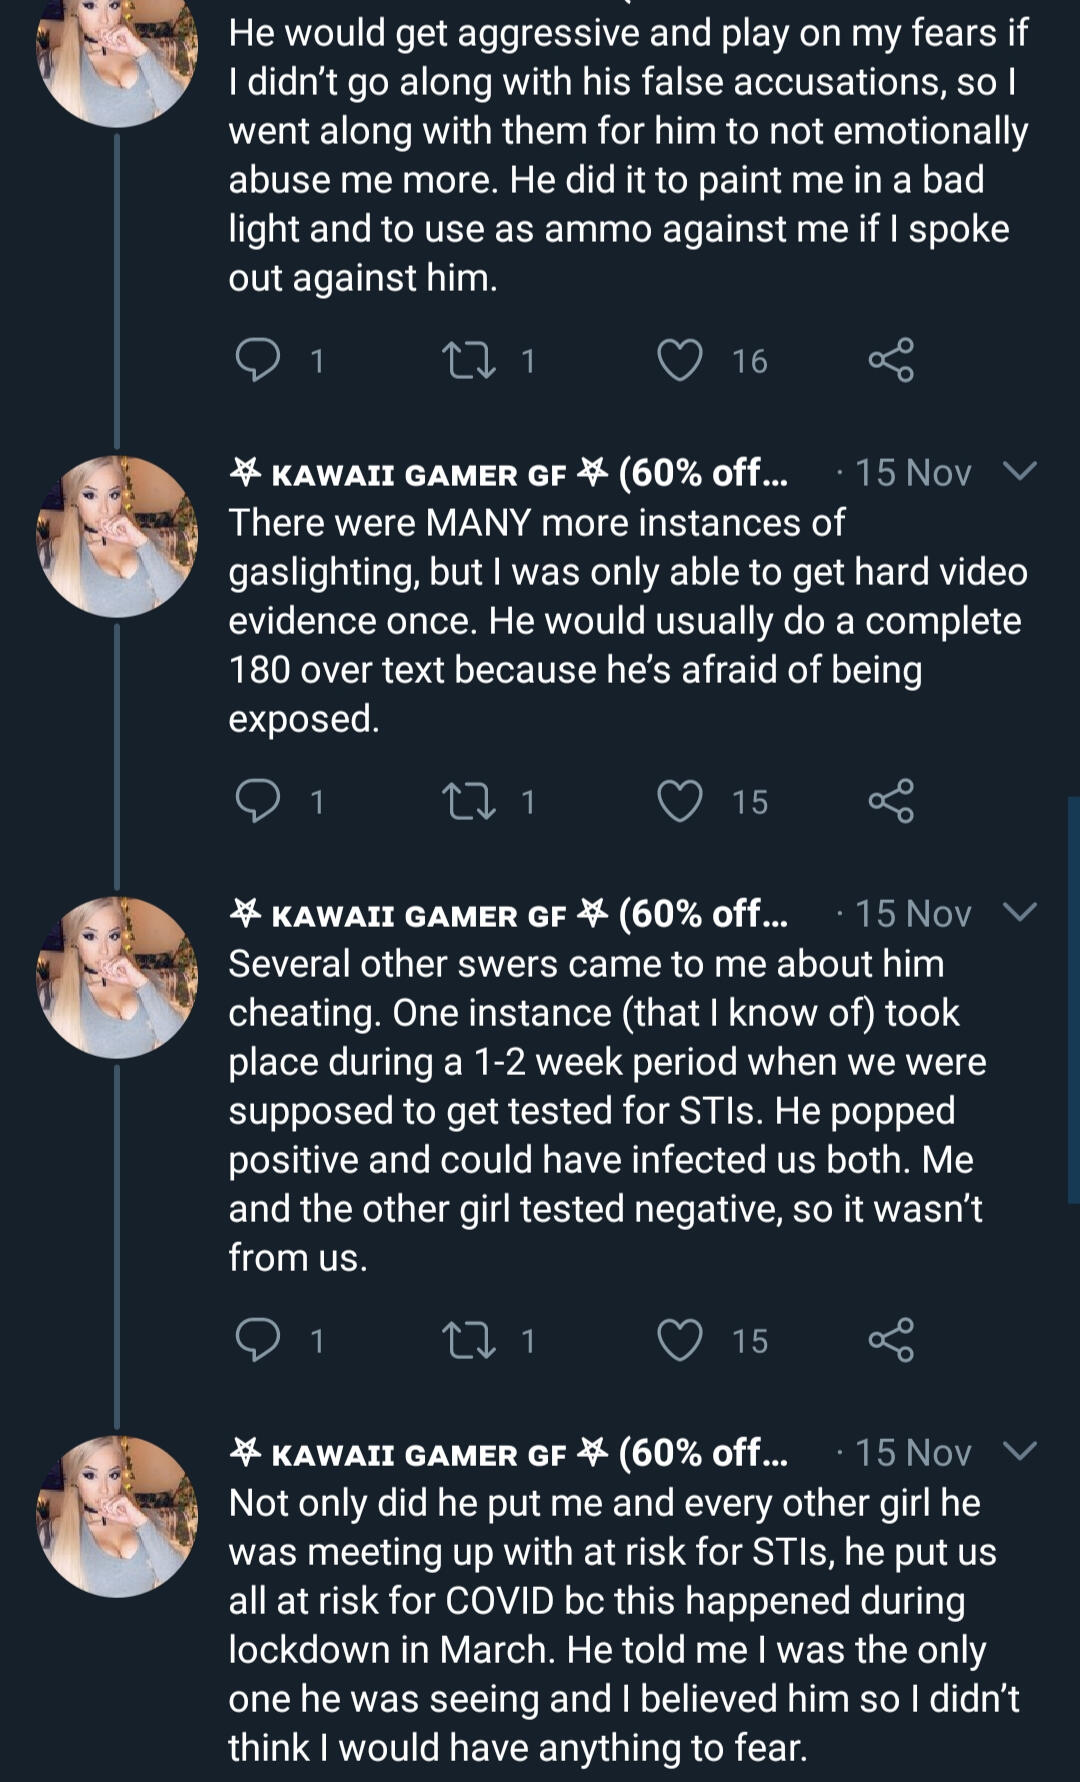The width and height of the screenshot is (1080, 1782).
Task: Open options chevron on COVID lockdown tweet
Action: click(1019, 1452)
